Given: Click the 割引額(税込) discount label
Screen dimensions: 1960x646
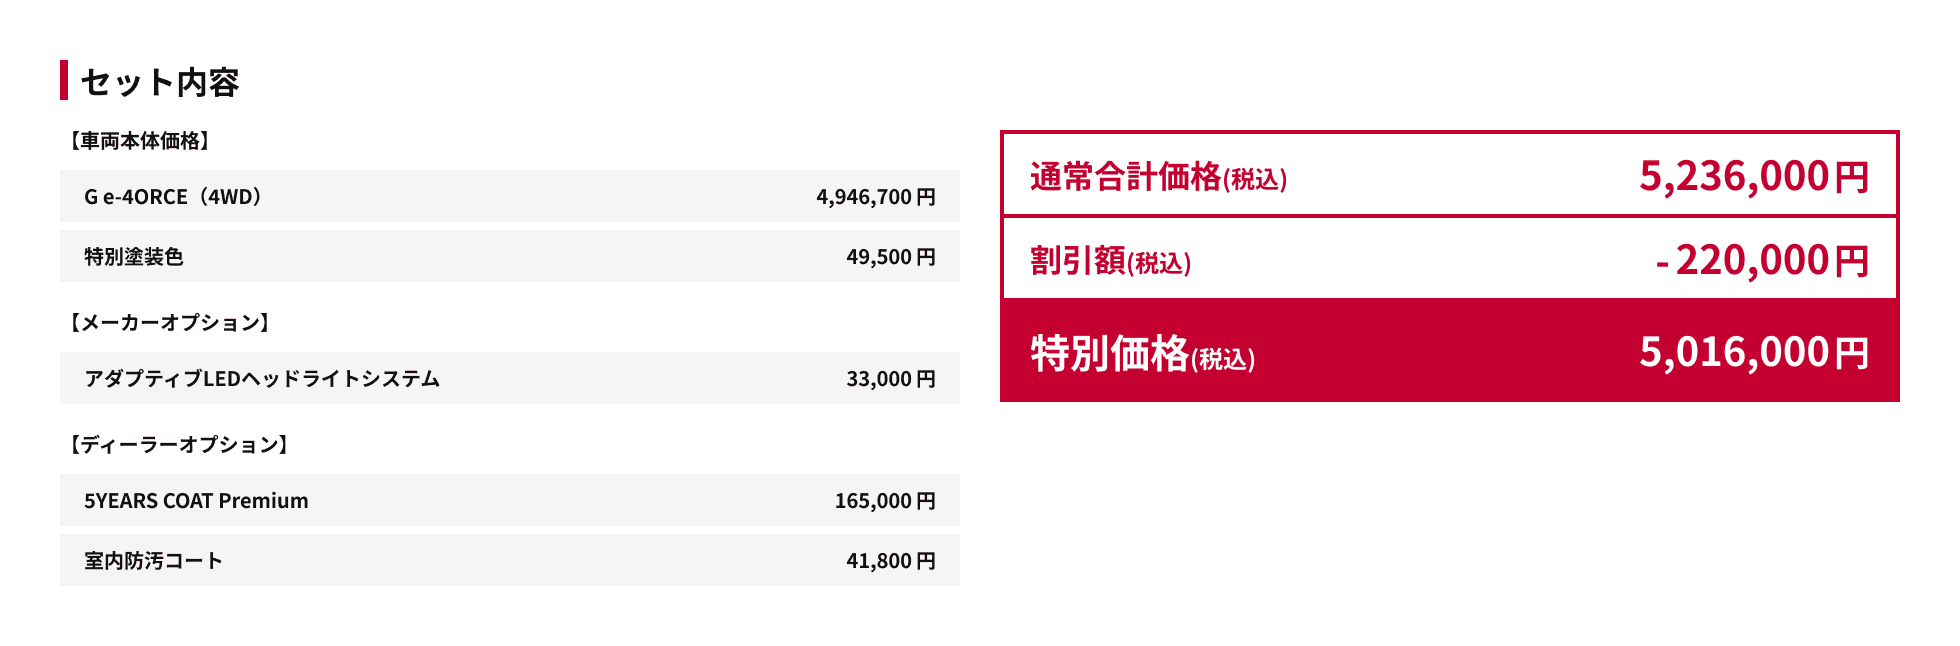Looking at the screenshot, I should [x=1110, y=261].
